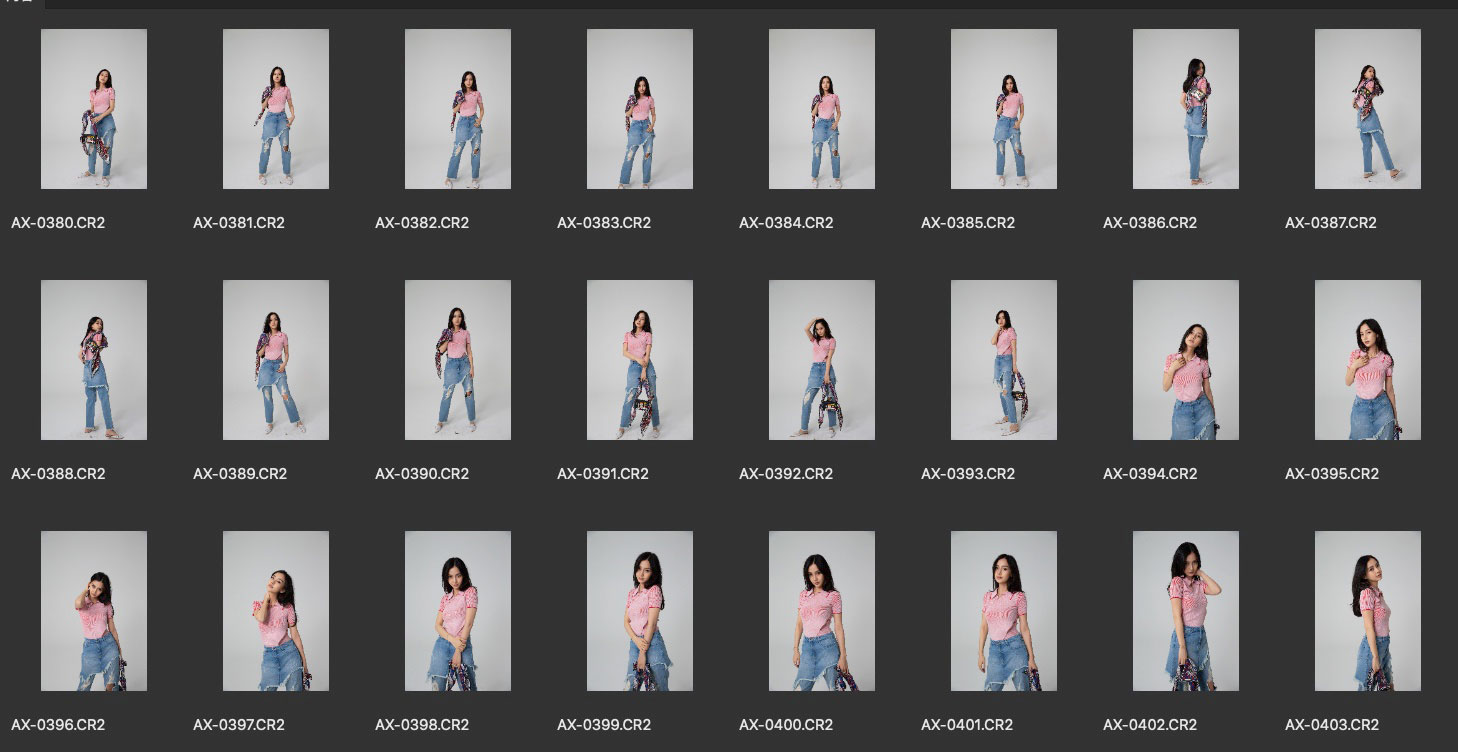The width and height of the screenshot is (1458, 752).
Task: Pick the AX-0392.CR2 thumbnail image
Action: coord(822,360)
